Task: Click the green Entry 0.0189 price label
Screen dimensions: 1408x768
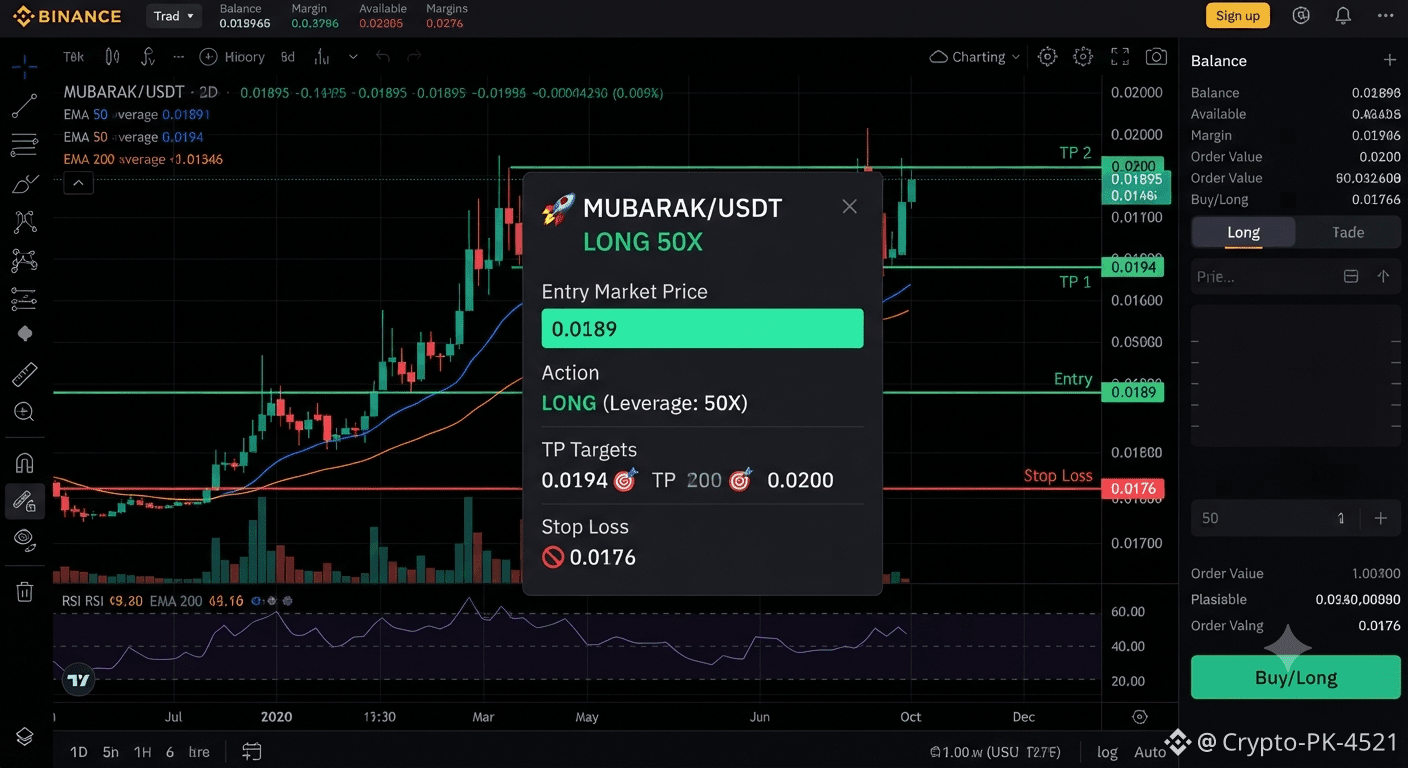Action: coord(1134,392)
